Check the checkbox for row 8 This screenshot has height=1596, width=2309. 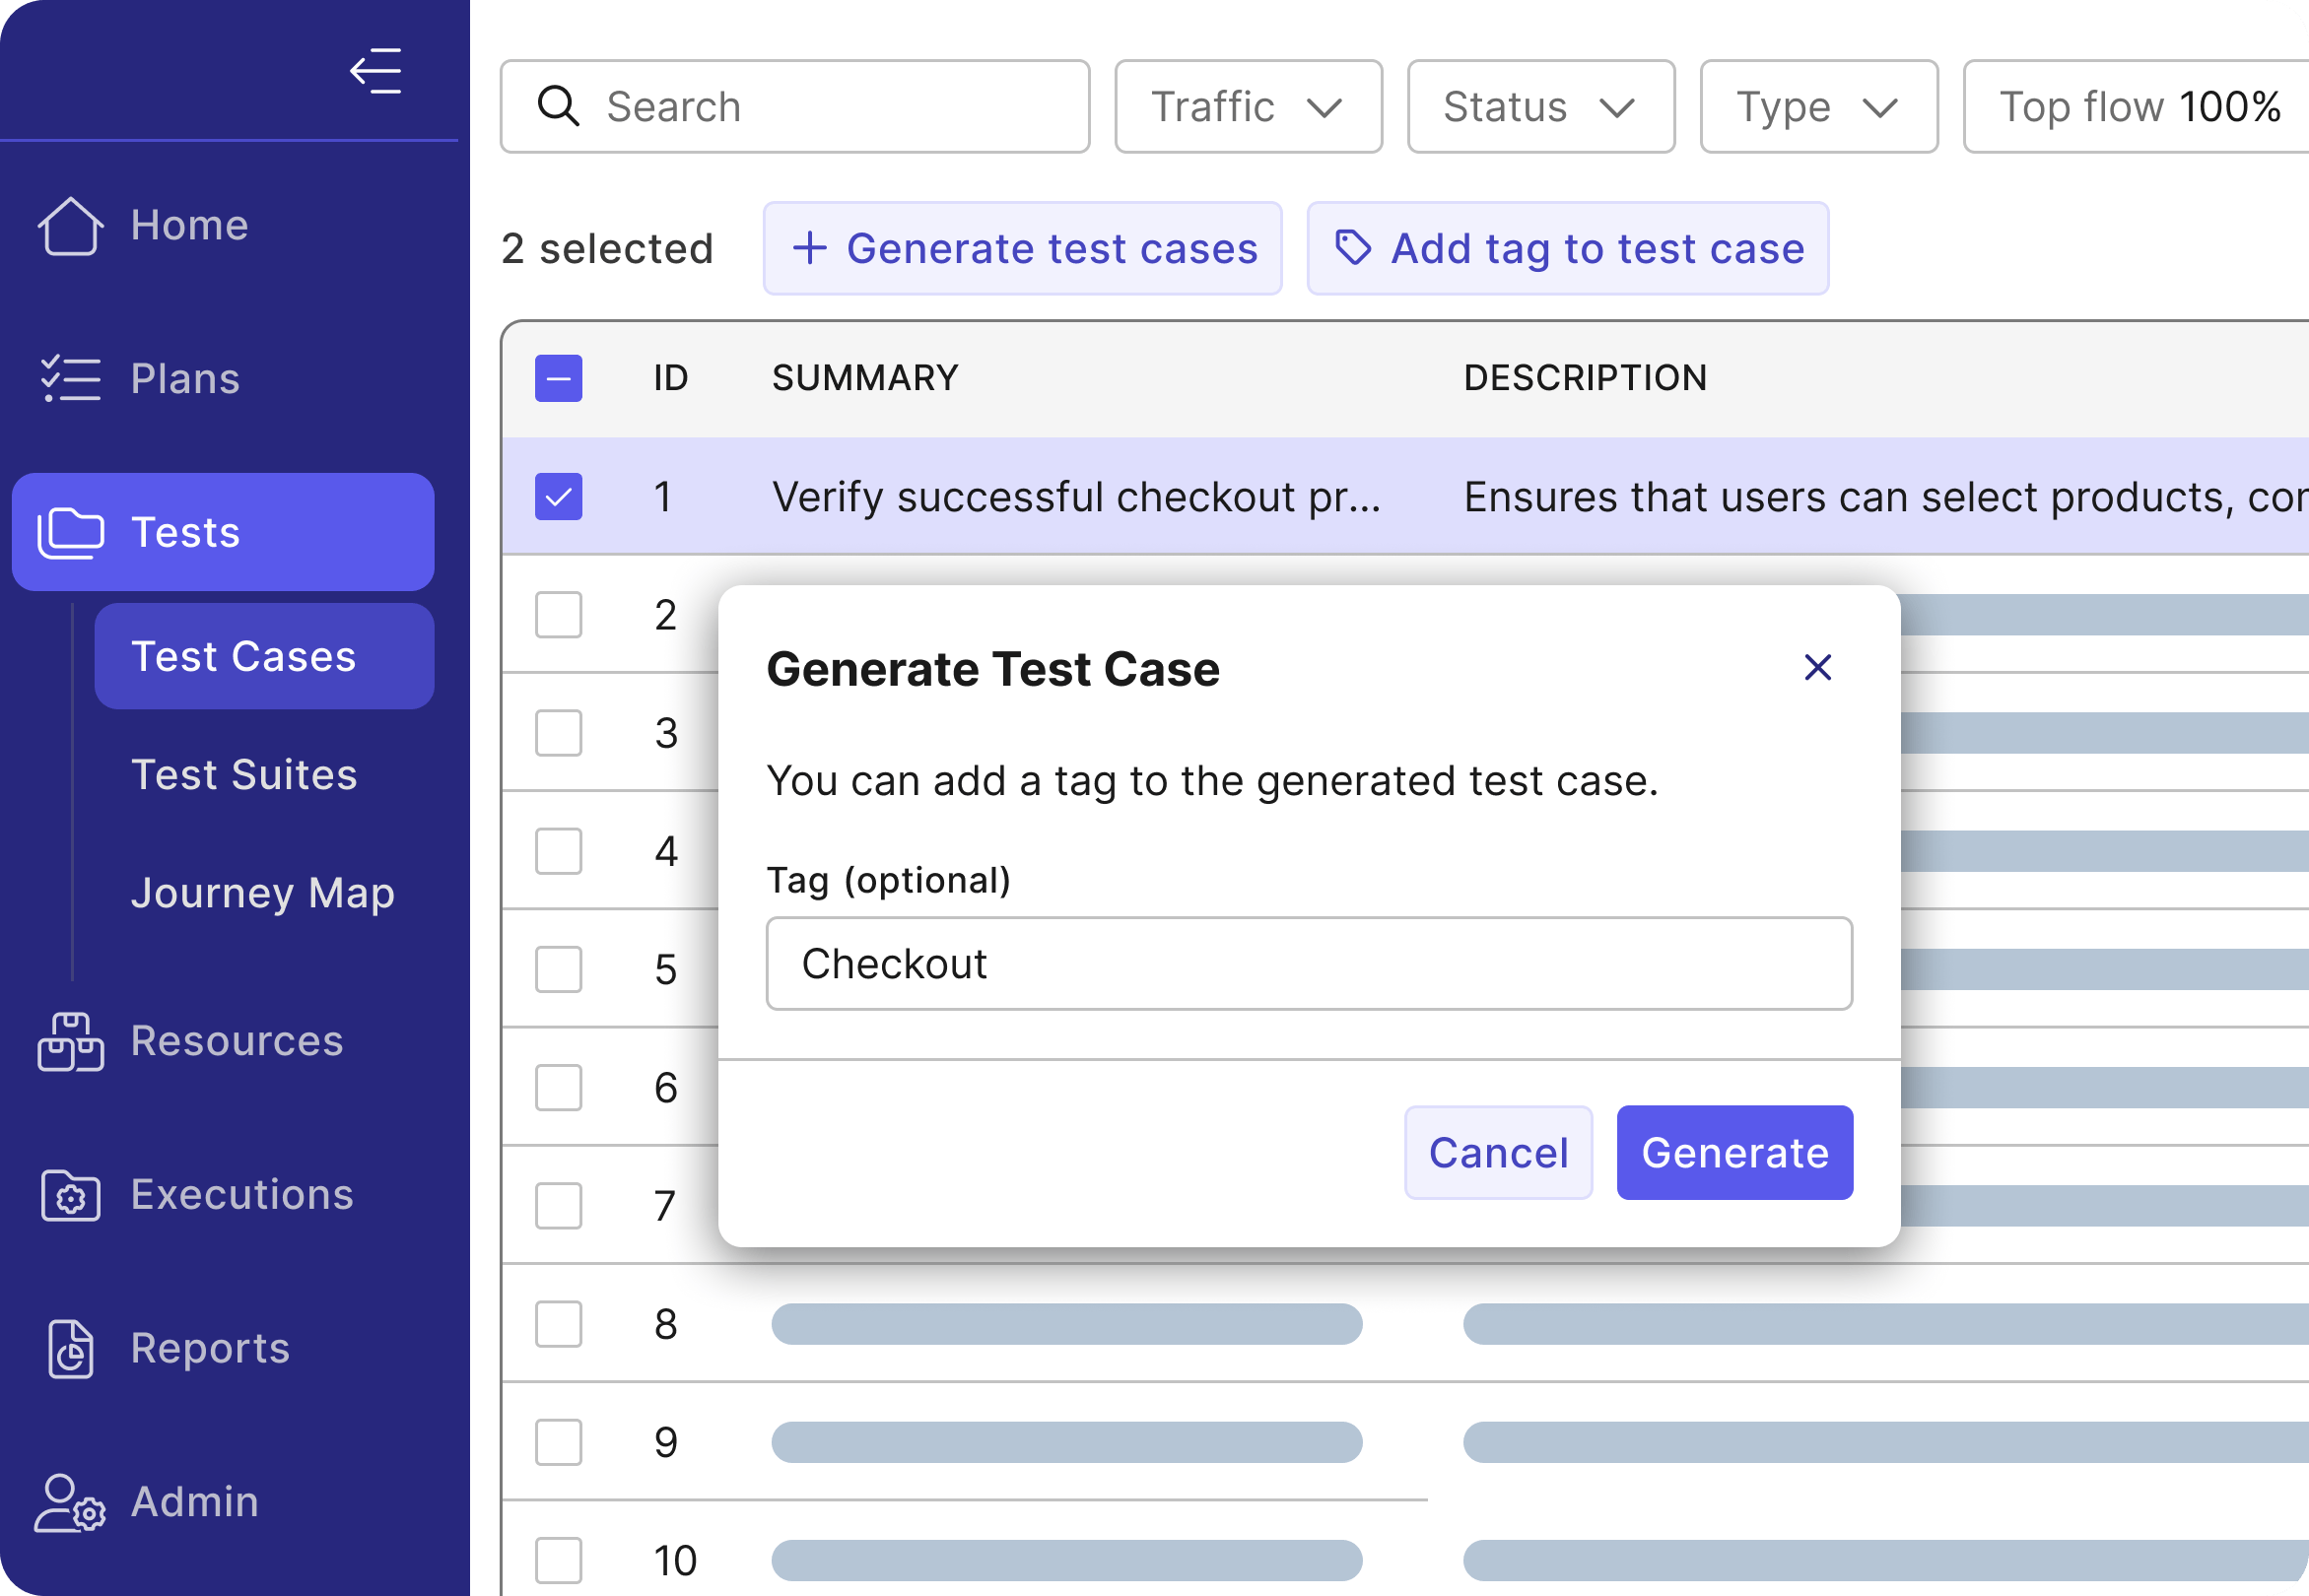click(x=558, y=1324)
